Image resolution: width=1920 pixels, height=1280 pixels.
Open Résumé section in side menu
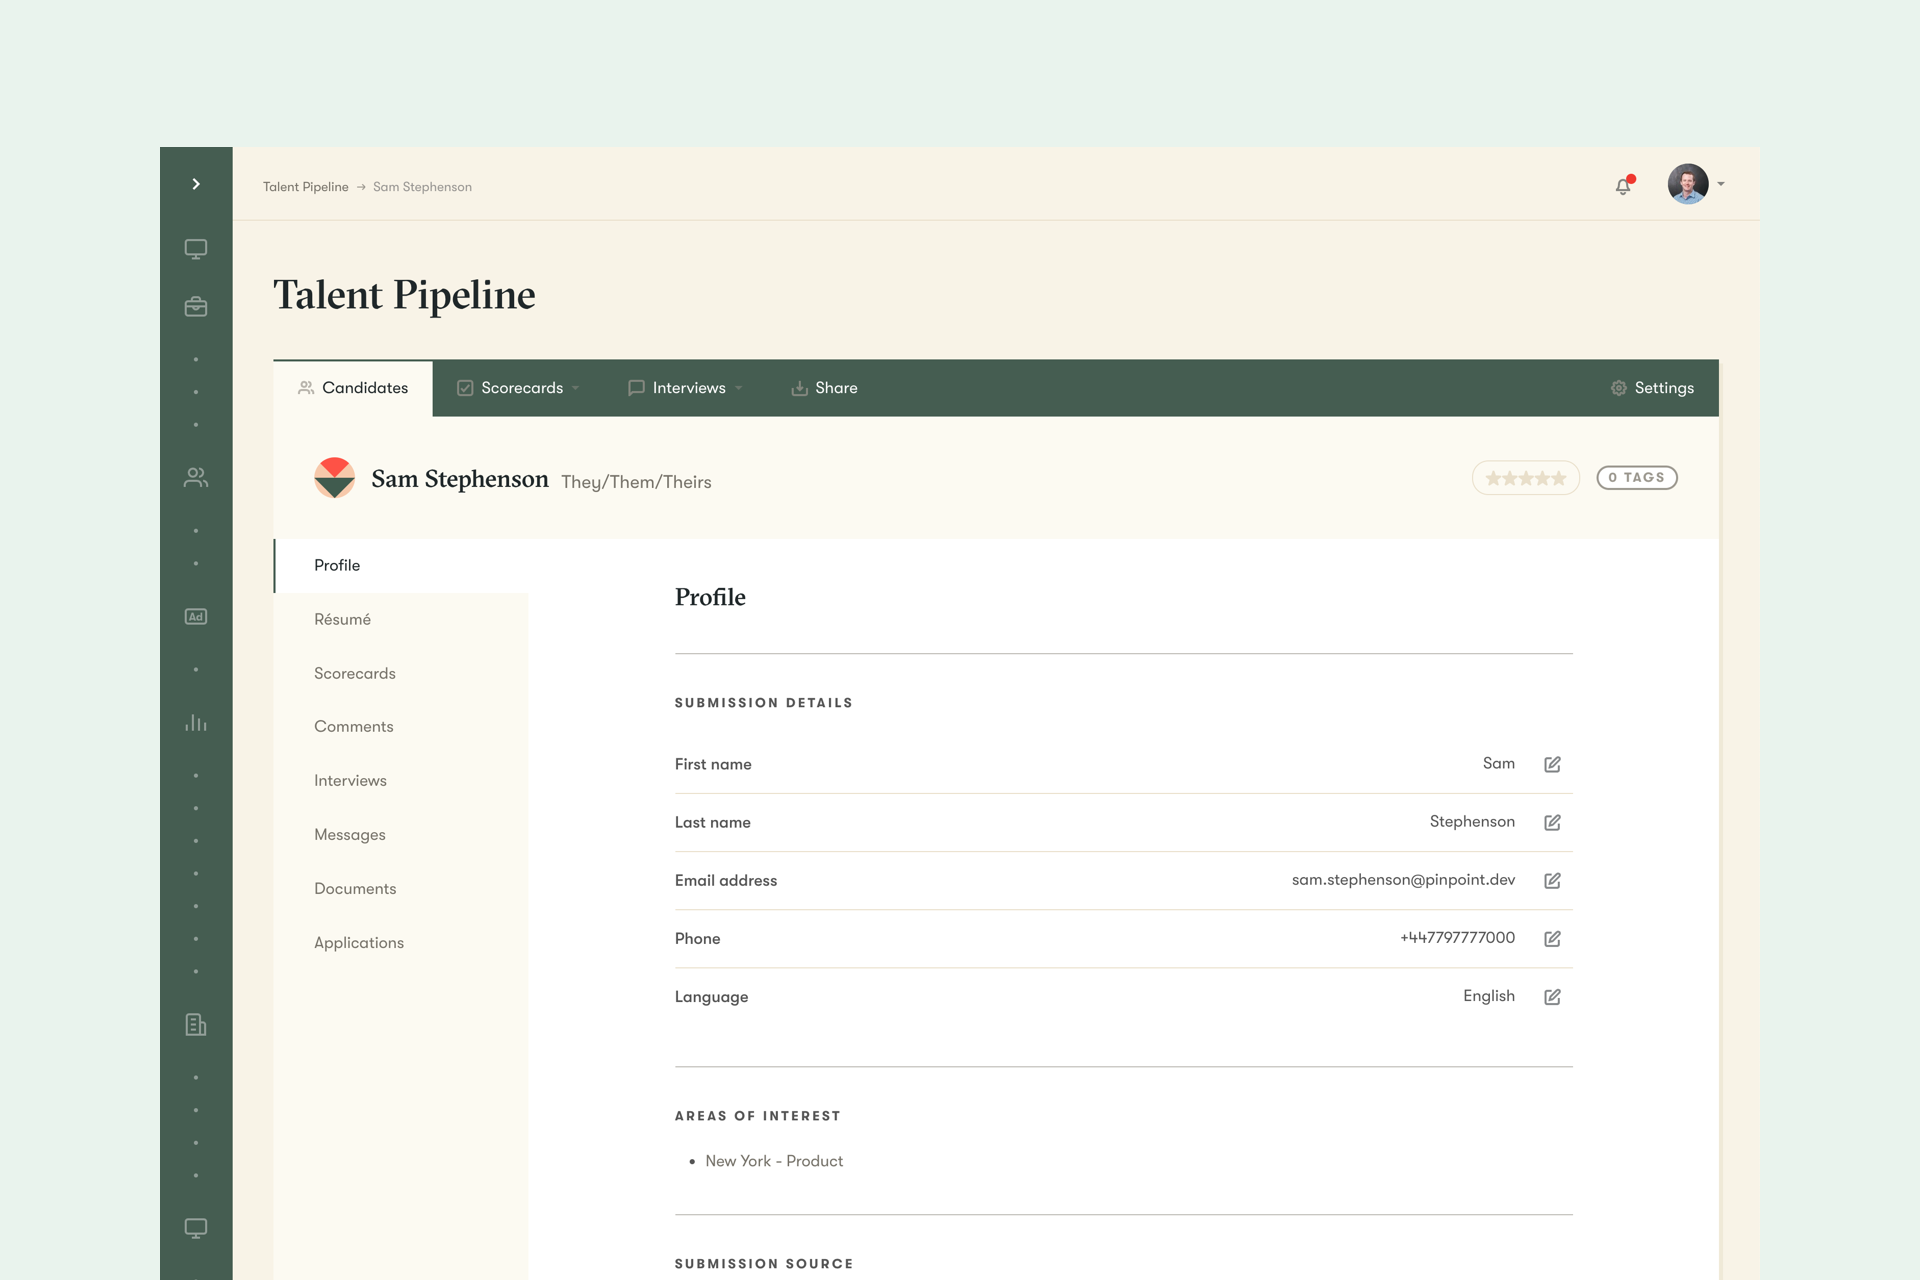click(x=342, y=619)
